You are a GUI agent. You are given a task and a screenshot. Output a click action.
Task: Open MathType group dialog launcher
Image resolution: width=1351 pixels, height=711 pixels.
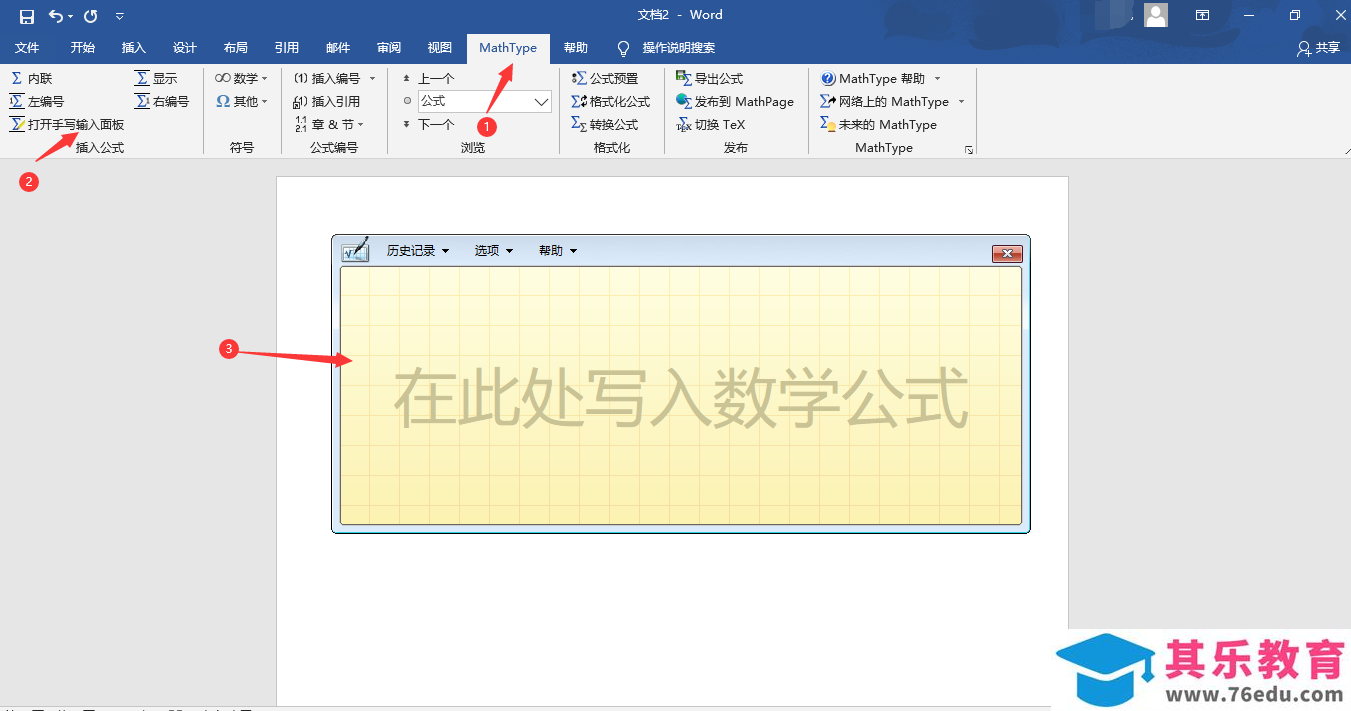(x=968, y=149)
